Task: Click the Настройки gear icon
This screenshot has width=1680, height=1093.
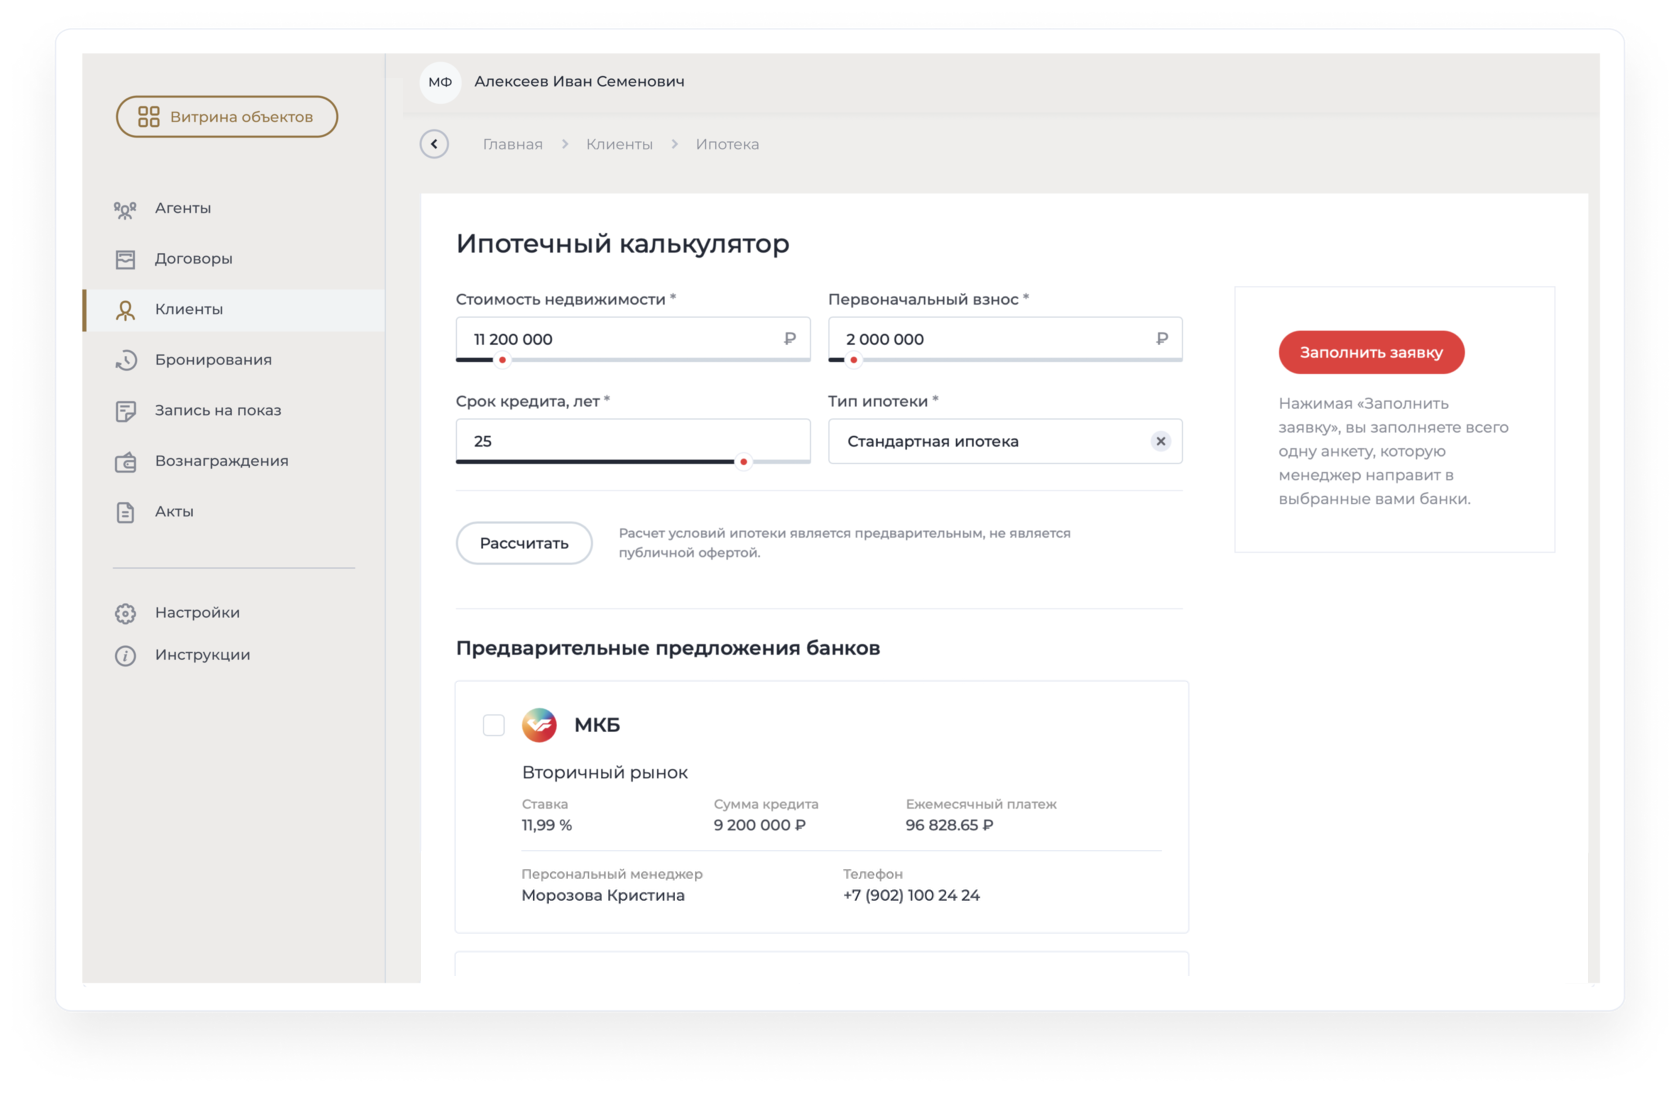Action: [125, 613]
